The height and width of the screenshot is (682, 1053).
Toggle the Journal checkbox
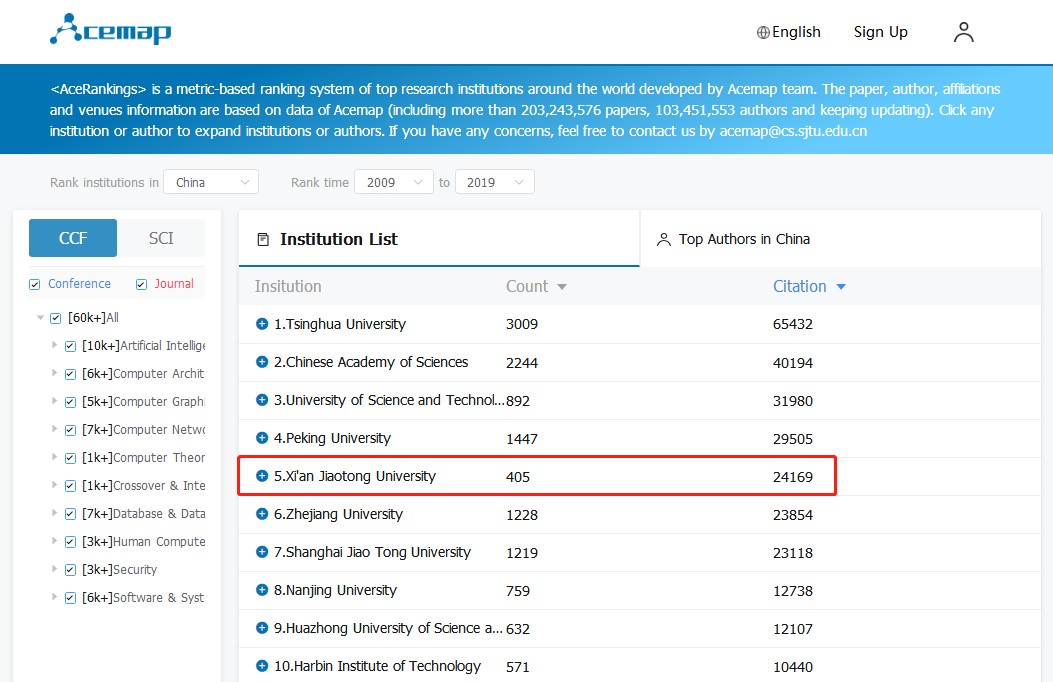click(141, 284)
